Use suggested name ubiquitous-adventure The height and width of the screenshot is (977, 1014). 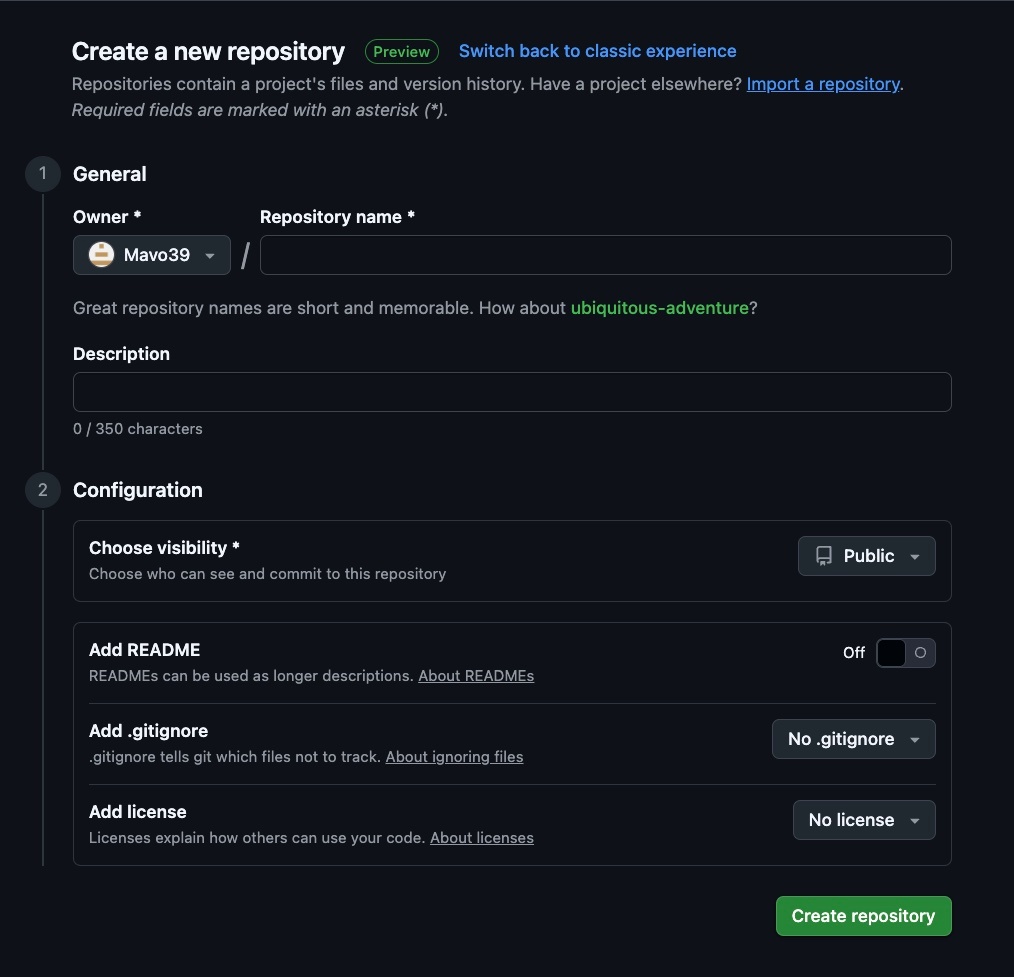tap(659, 308)
